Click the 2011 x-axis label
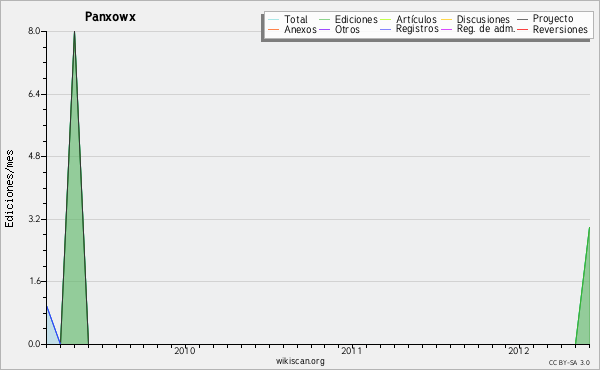 pyautogui.click(x=352, y=350)
